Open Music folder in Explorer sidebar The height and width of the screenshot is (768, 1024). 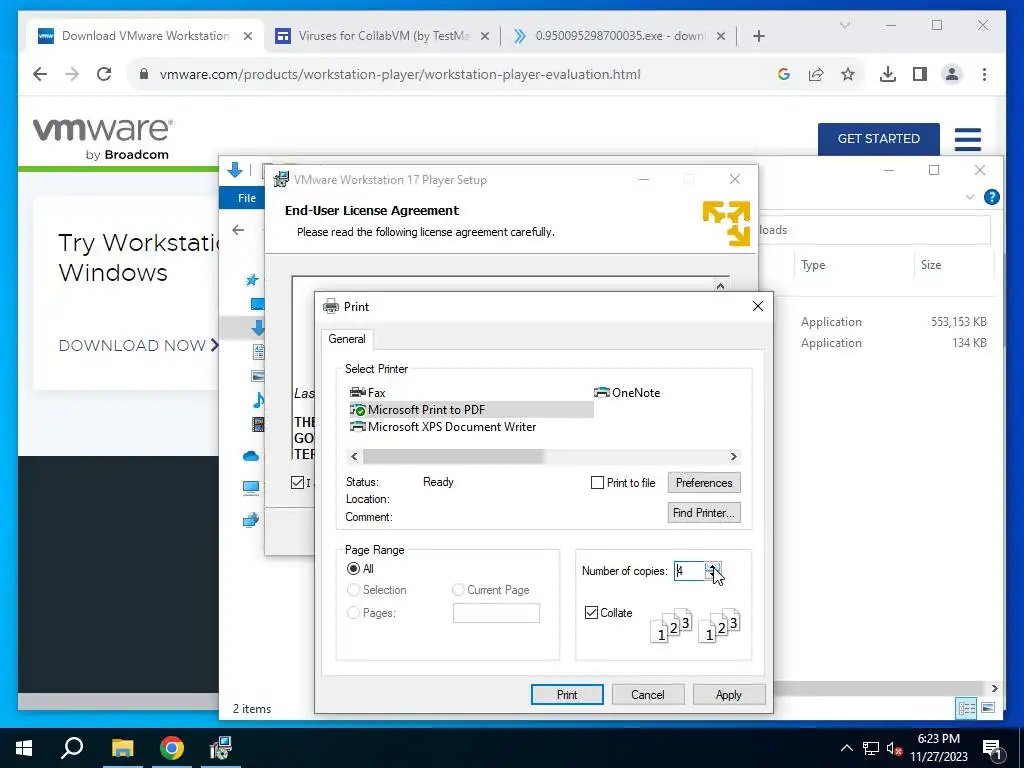258,400
